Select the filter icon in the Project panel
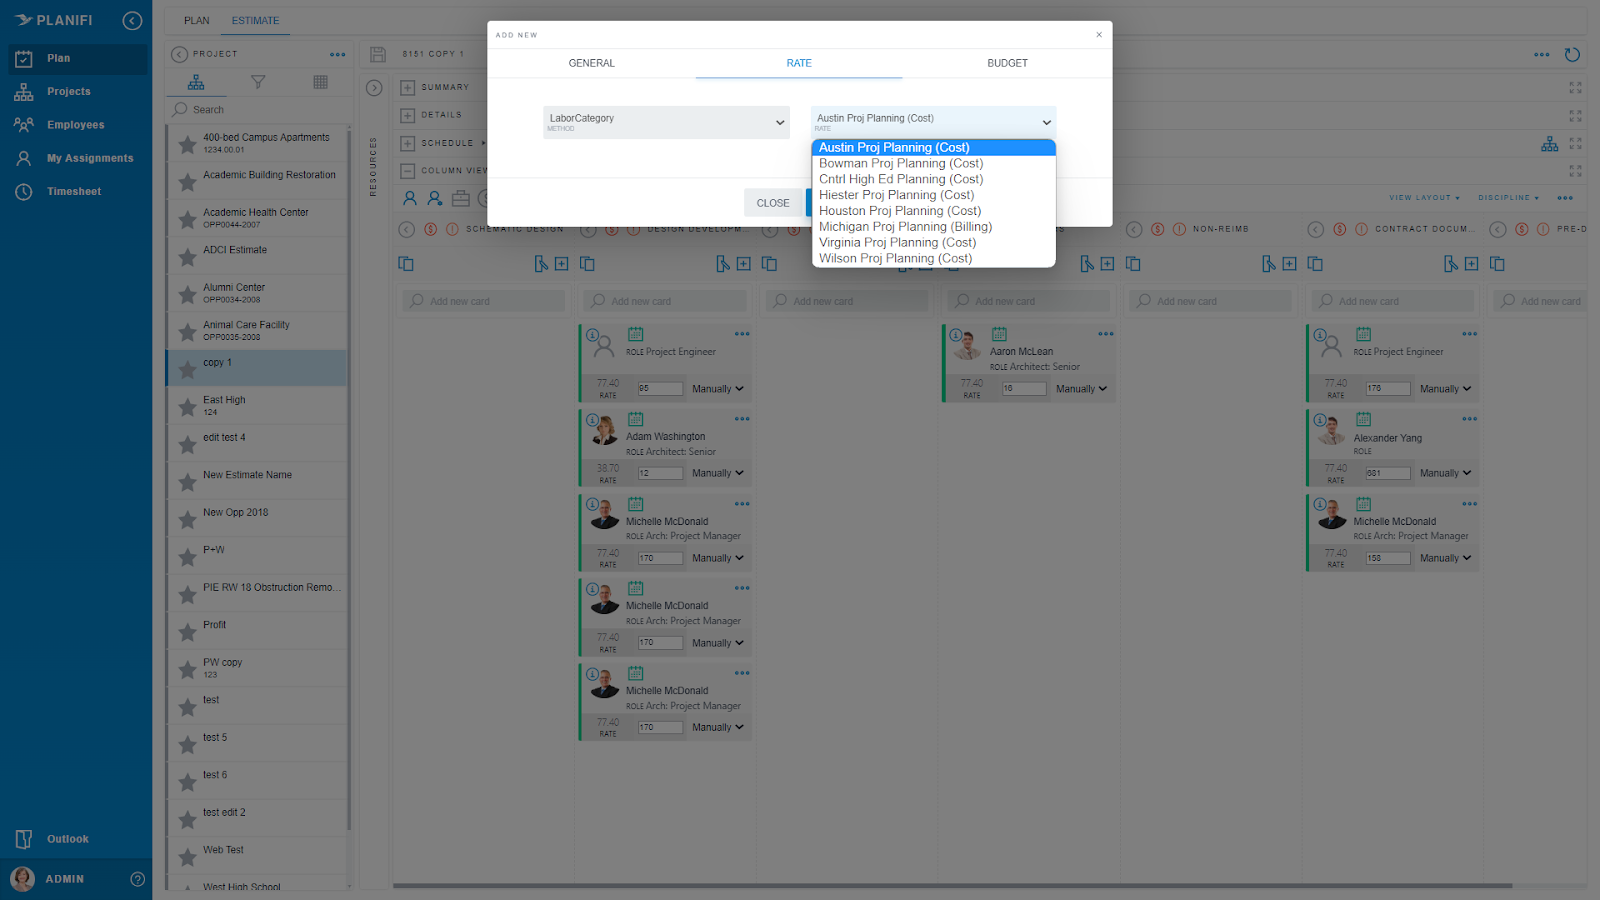Viewport: 1600px width, 900px height. 258,82
